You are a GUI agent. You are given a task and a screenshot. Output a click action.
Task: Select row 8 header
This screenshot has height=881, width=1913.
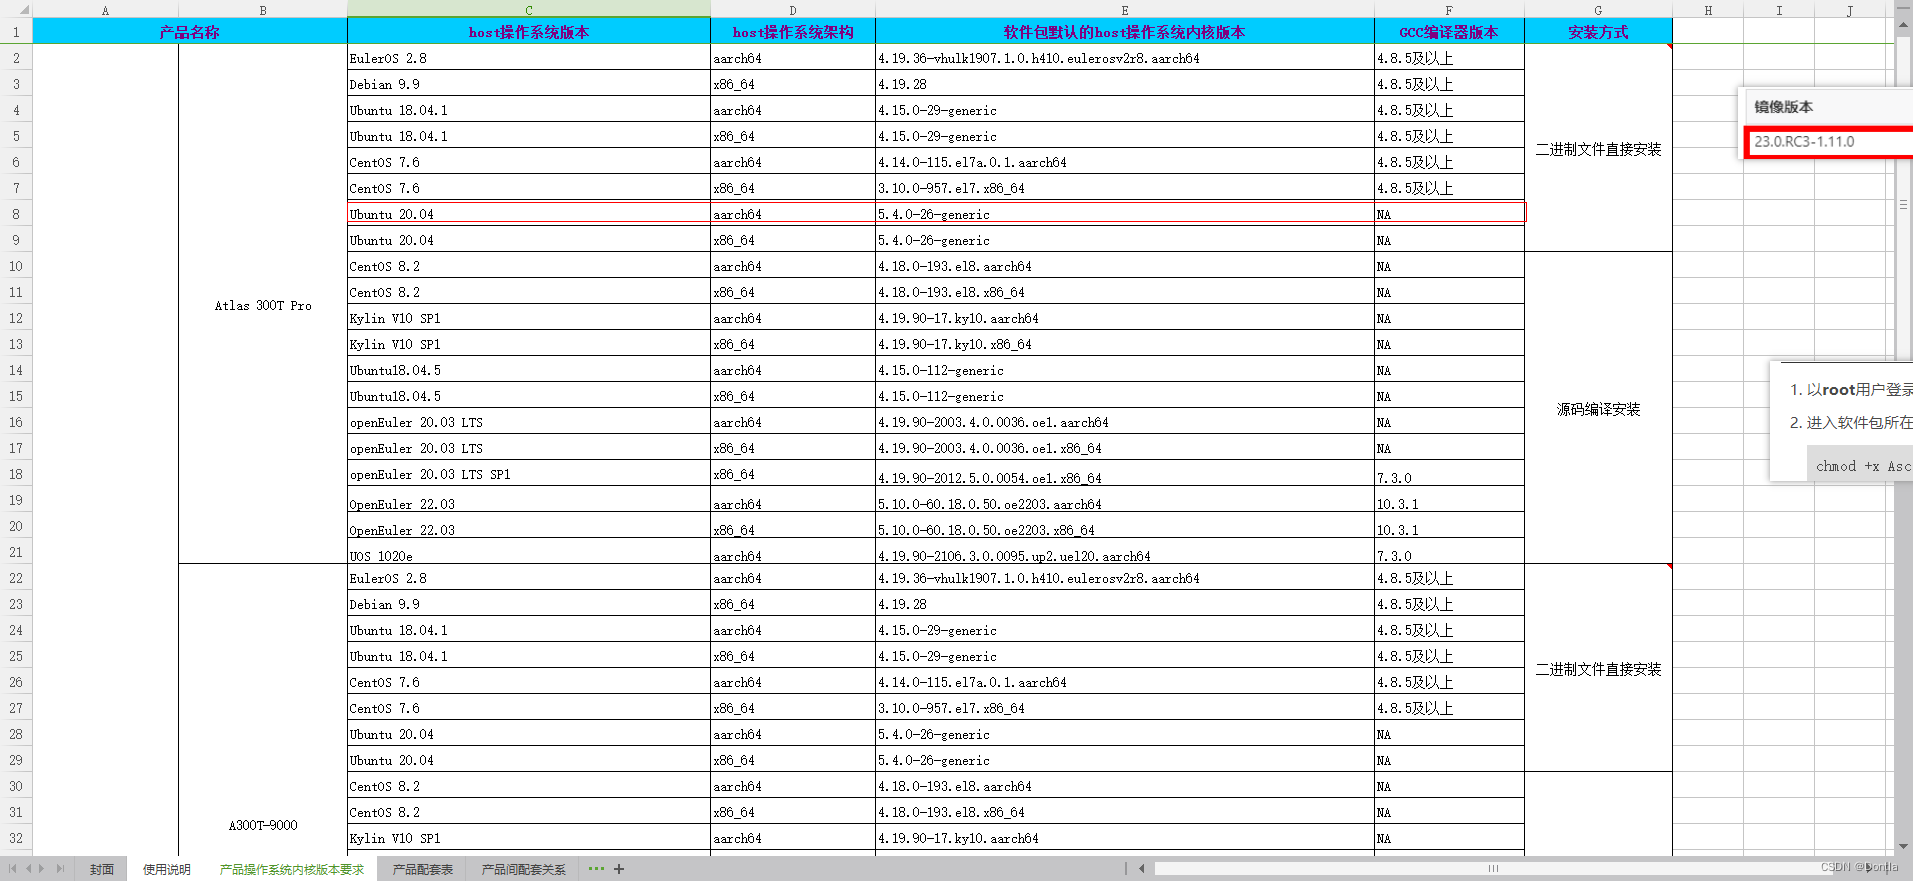click(16, 213)
